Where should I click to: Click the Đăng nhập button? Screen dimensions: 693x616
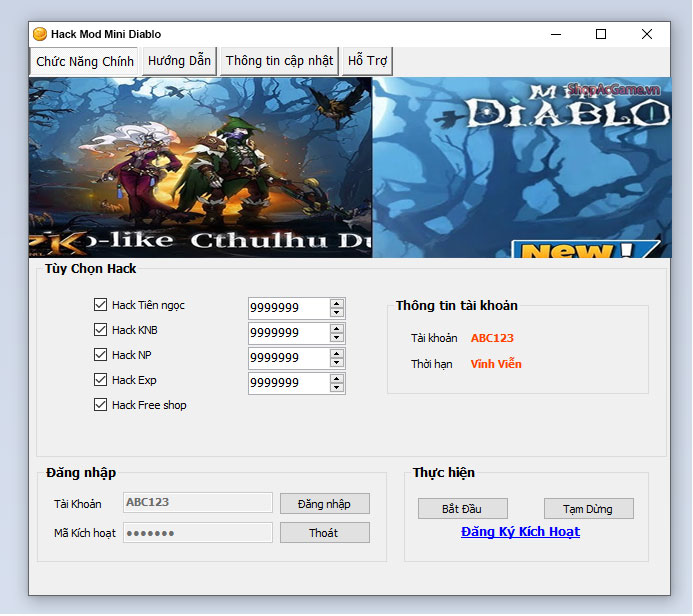point(325,504)
